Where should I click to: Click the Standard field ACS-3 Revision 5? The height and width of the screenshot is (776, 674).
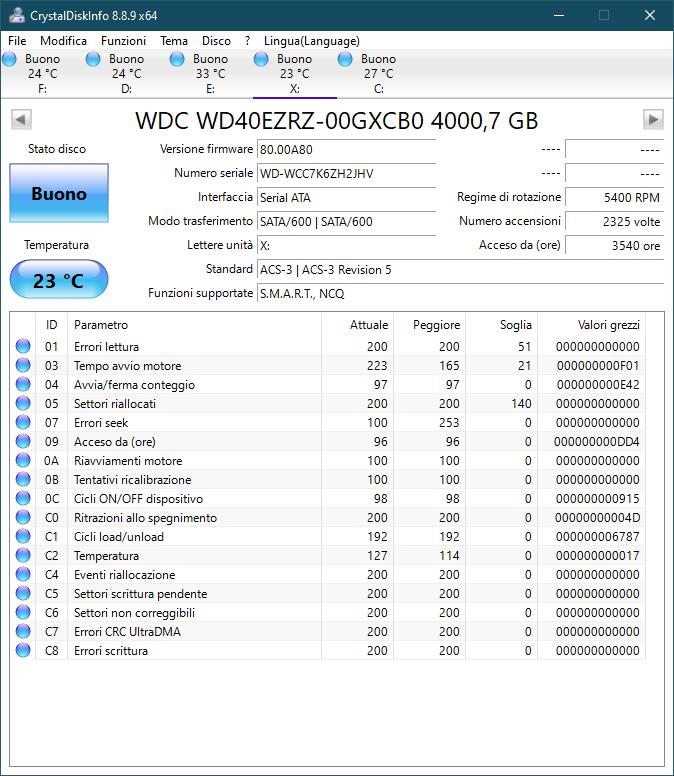460,270
